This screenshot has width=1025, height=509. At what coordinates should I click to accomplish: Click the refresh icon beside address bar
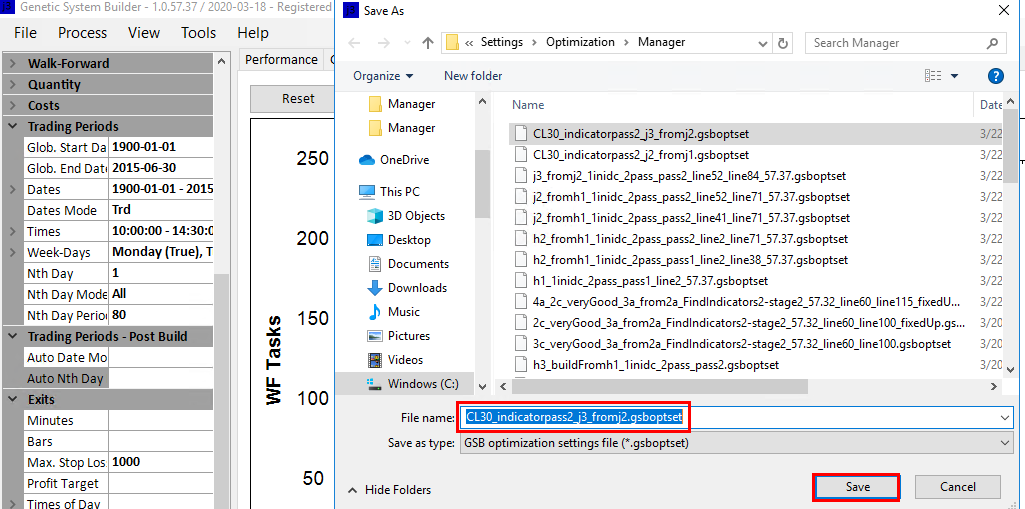pos(783,43)
